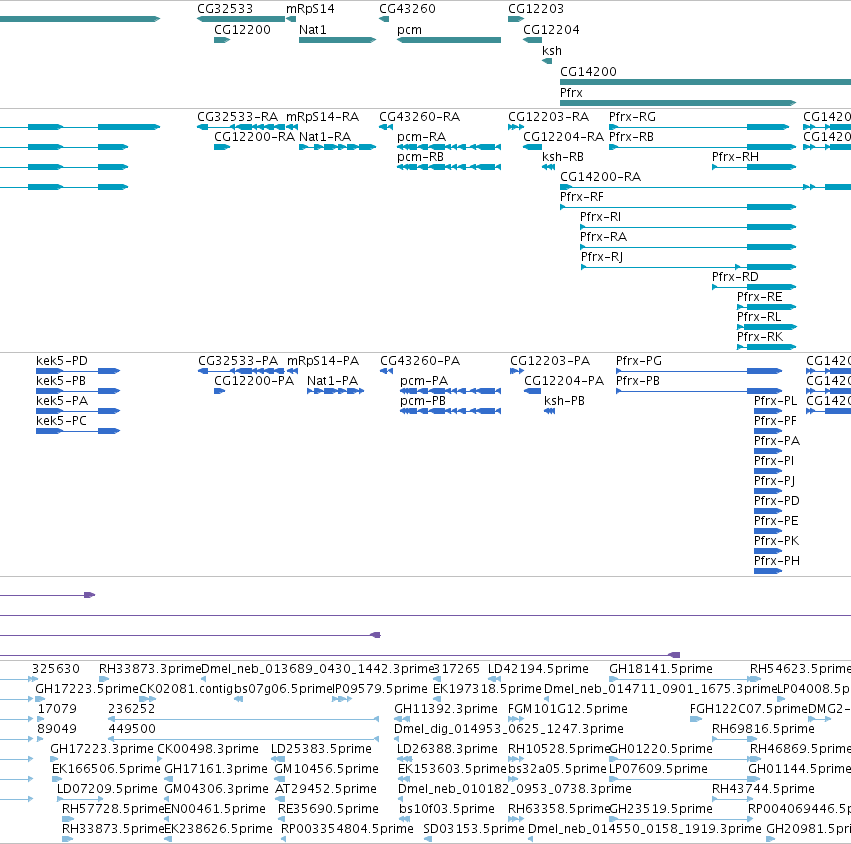Click the ksh gene label

(551, 50)
